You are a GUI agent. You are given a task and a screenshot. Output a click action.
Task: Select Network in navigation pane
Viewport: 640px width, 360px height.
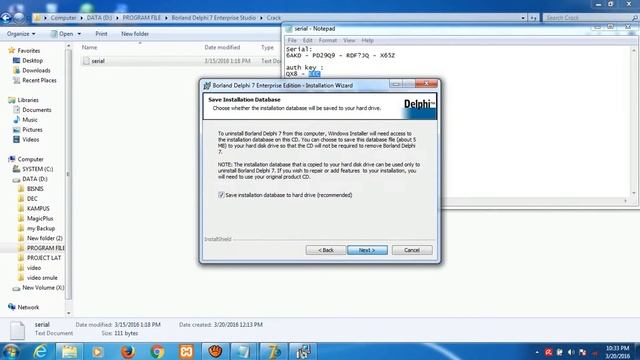pyautogui.click(x=28, y=307)
